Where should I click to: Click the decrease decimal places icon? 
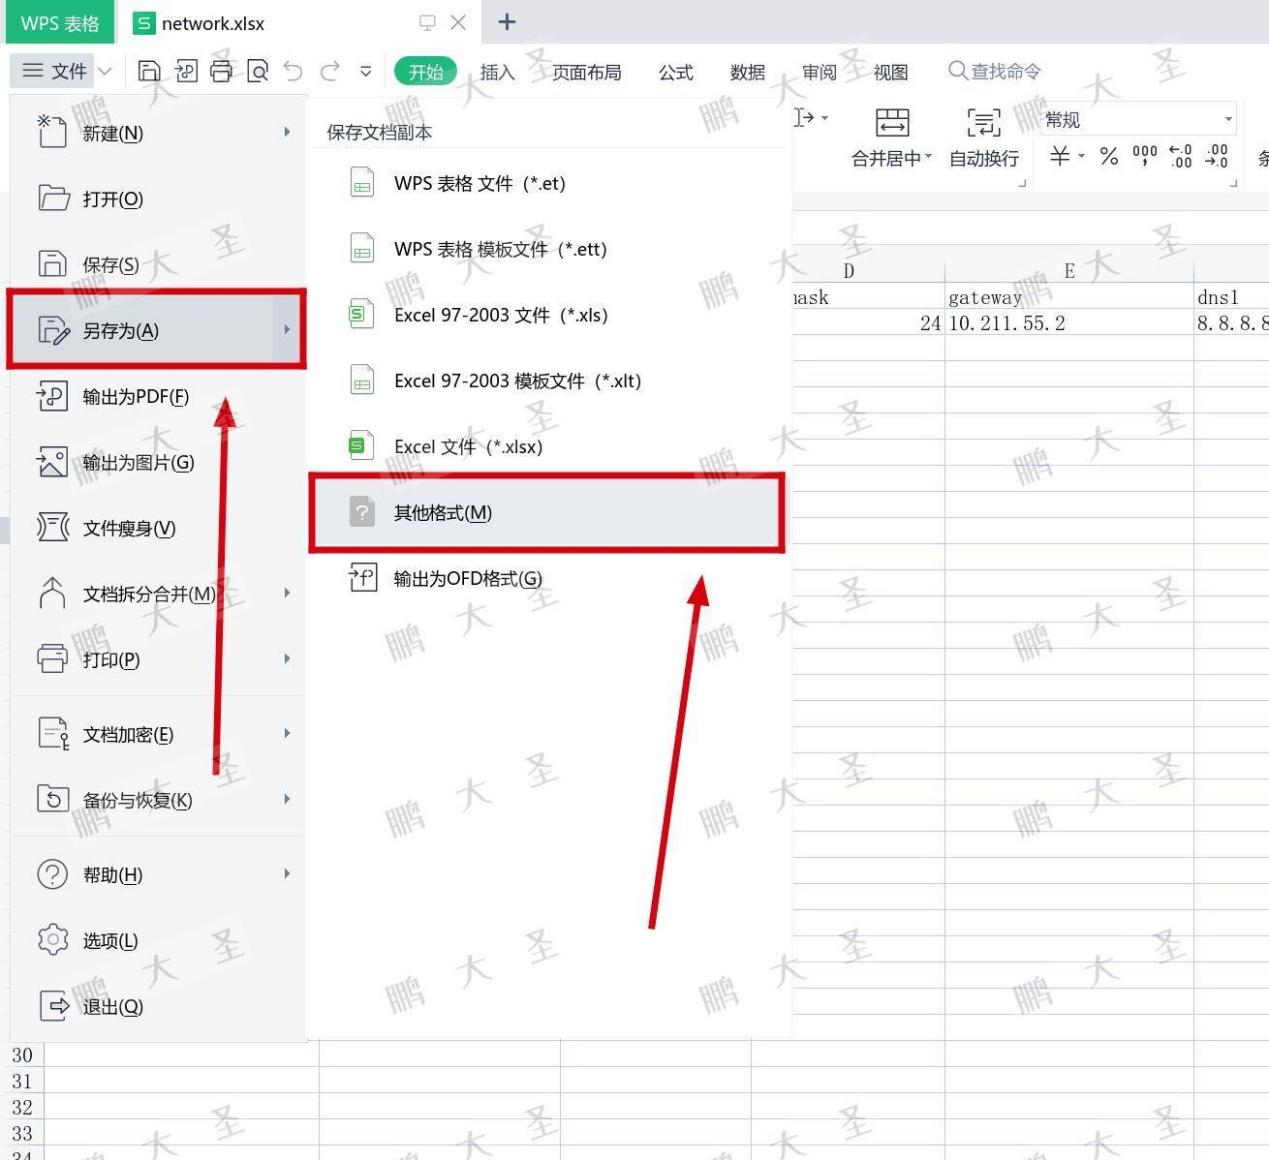(x=1217, y=156)
